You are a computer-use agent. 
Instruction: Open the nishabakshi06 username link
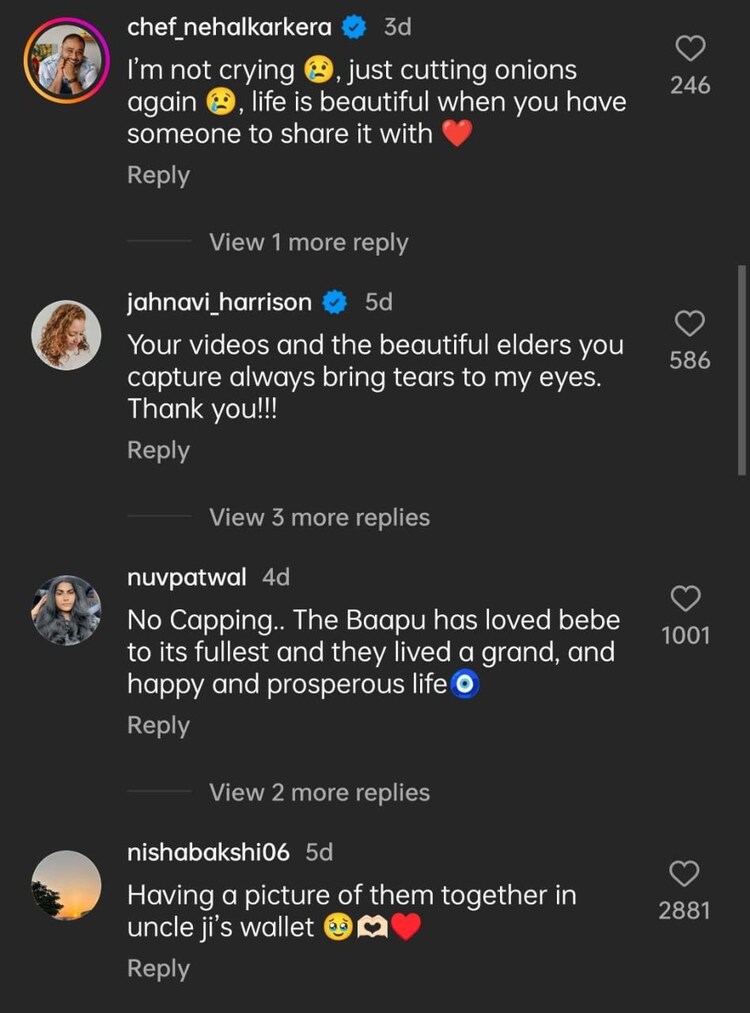point(208,852)
